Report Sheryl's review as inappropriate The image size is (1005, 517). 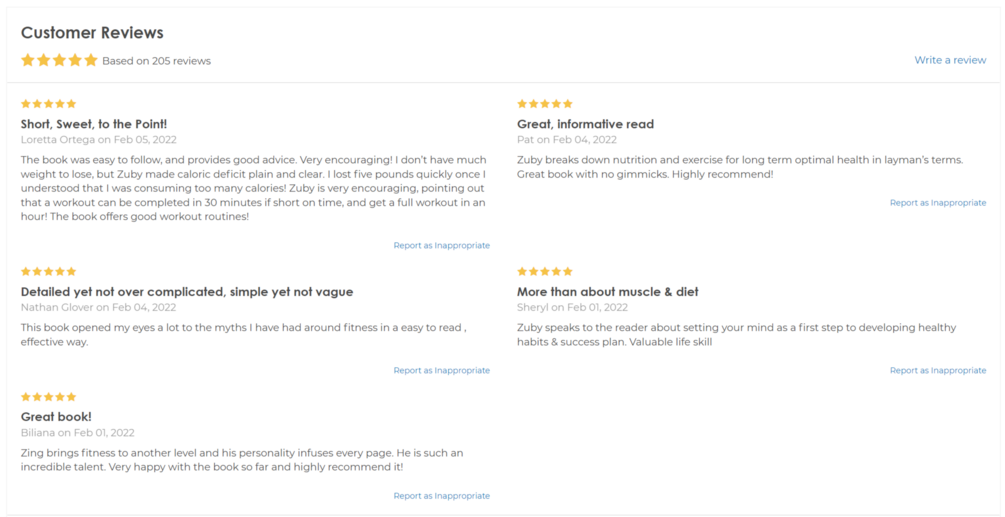tap(938, 370)
